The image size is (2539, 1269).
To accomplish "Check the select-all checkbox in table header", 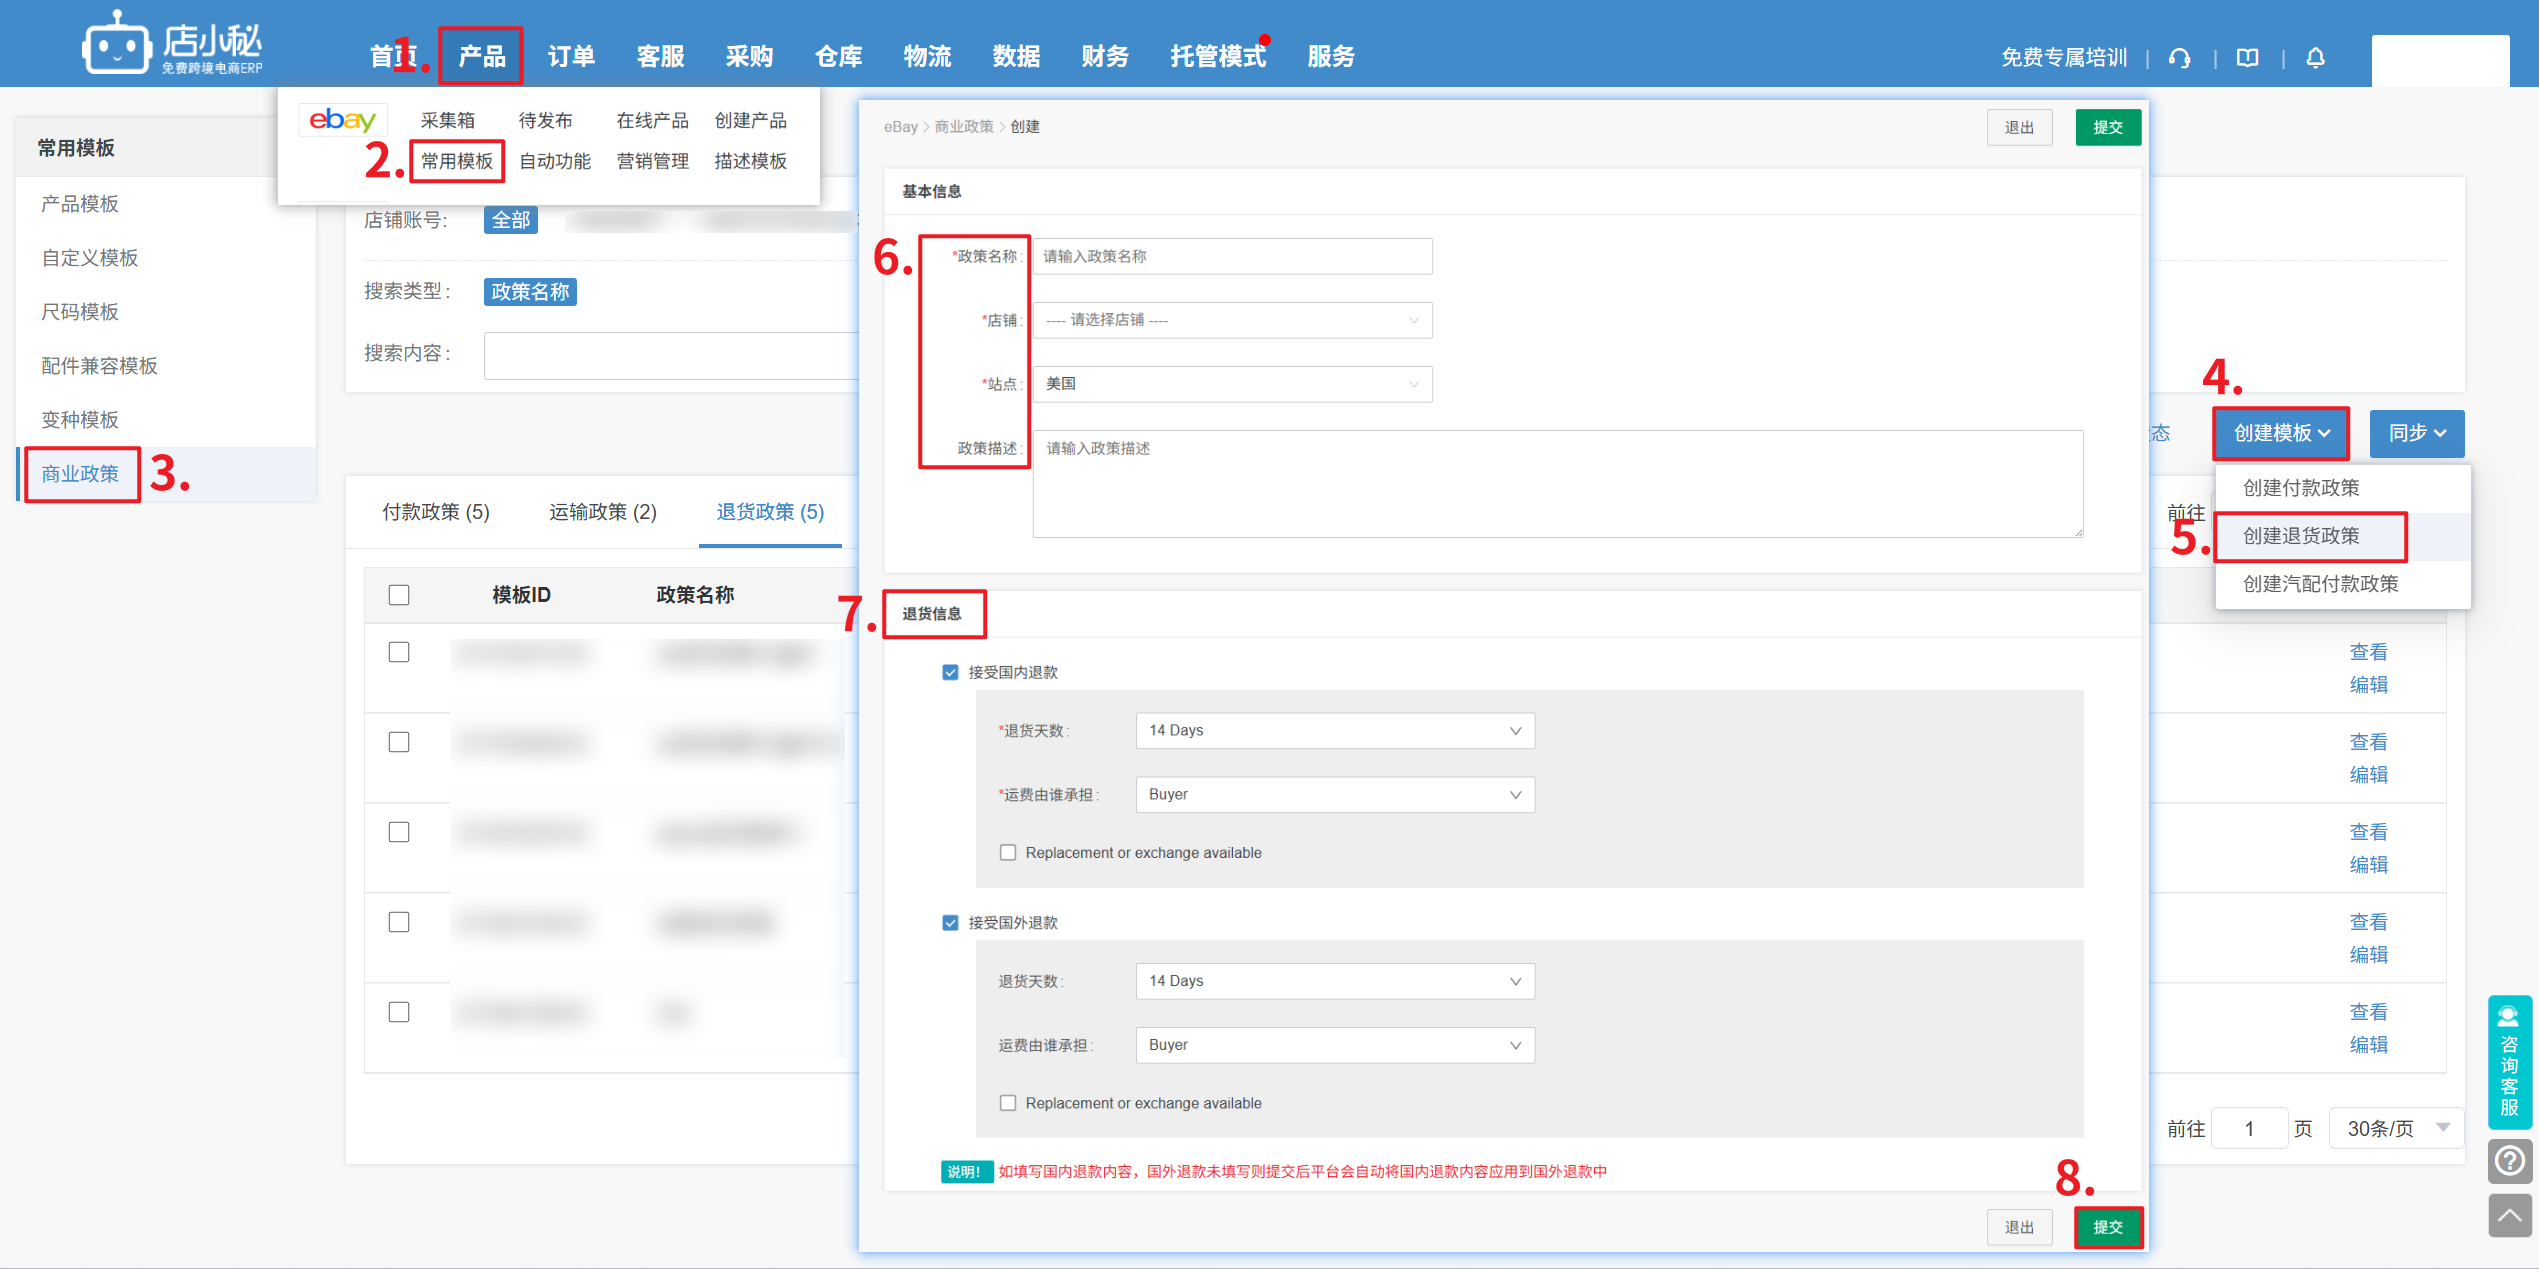I will point(399,595).
